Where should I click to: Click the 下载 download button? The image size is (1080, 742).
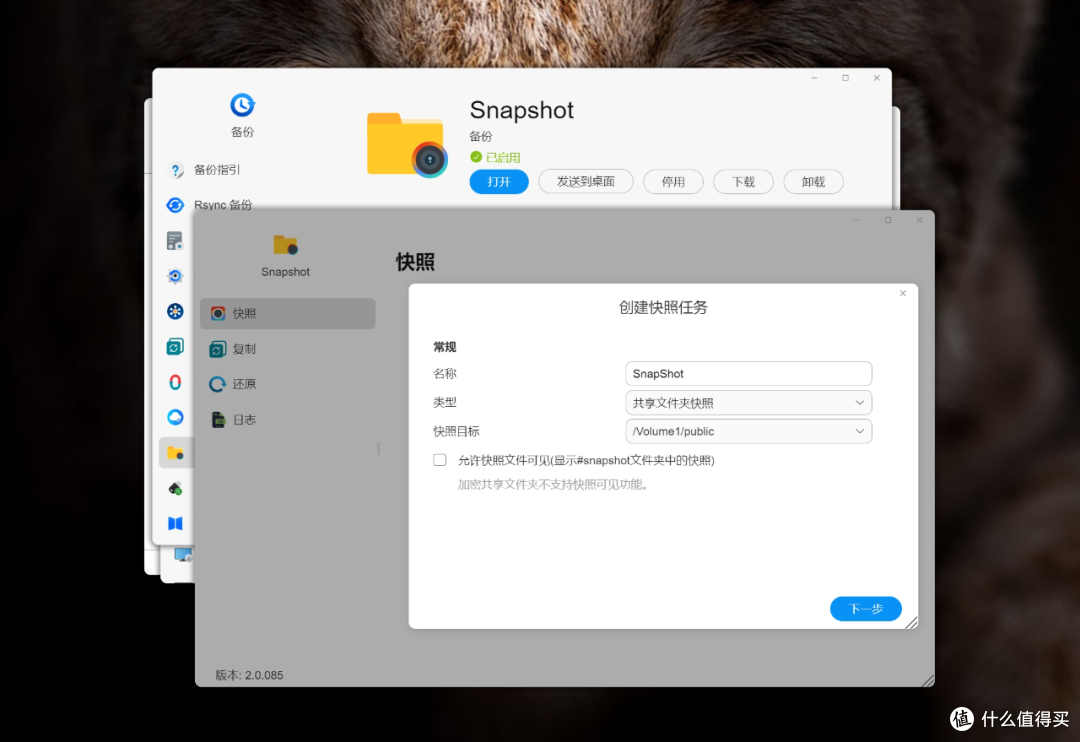click(x=743, y=182)
